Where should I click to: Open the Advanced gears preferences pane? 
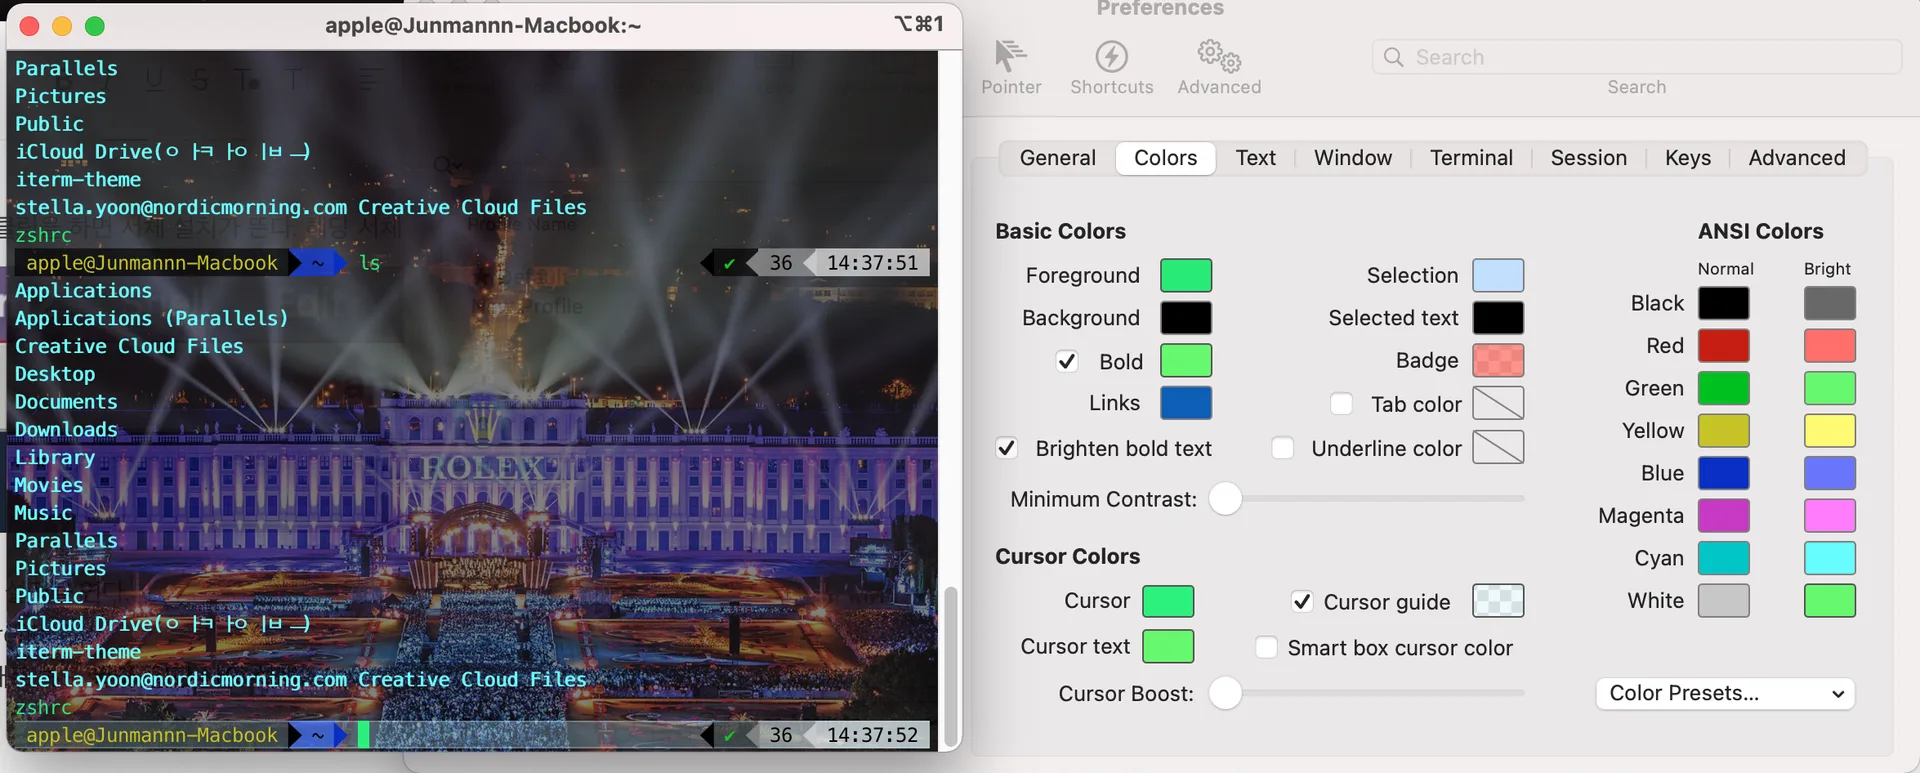[1219, 67]
